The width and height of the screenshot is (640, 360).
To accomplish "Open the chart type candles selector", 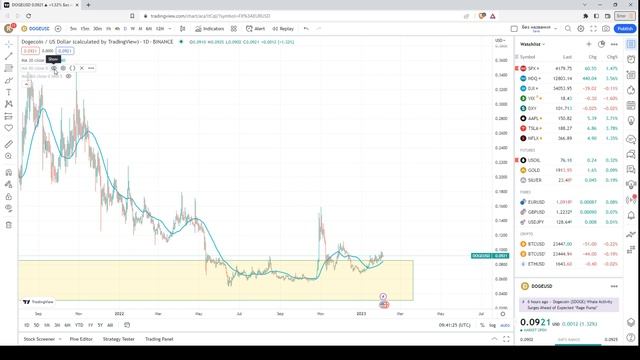I will (x=182, y=29).
